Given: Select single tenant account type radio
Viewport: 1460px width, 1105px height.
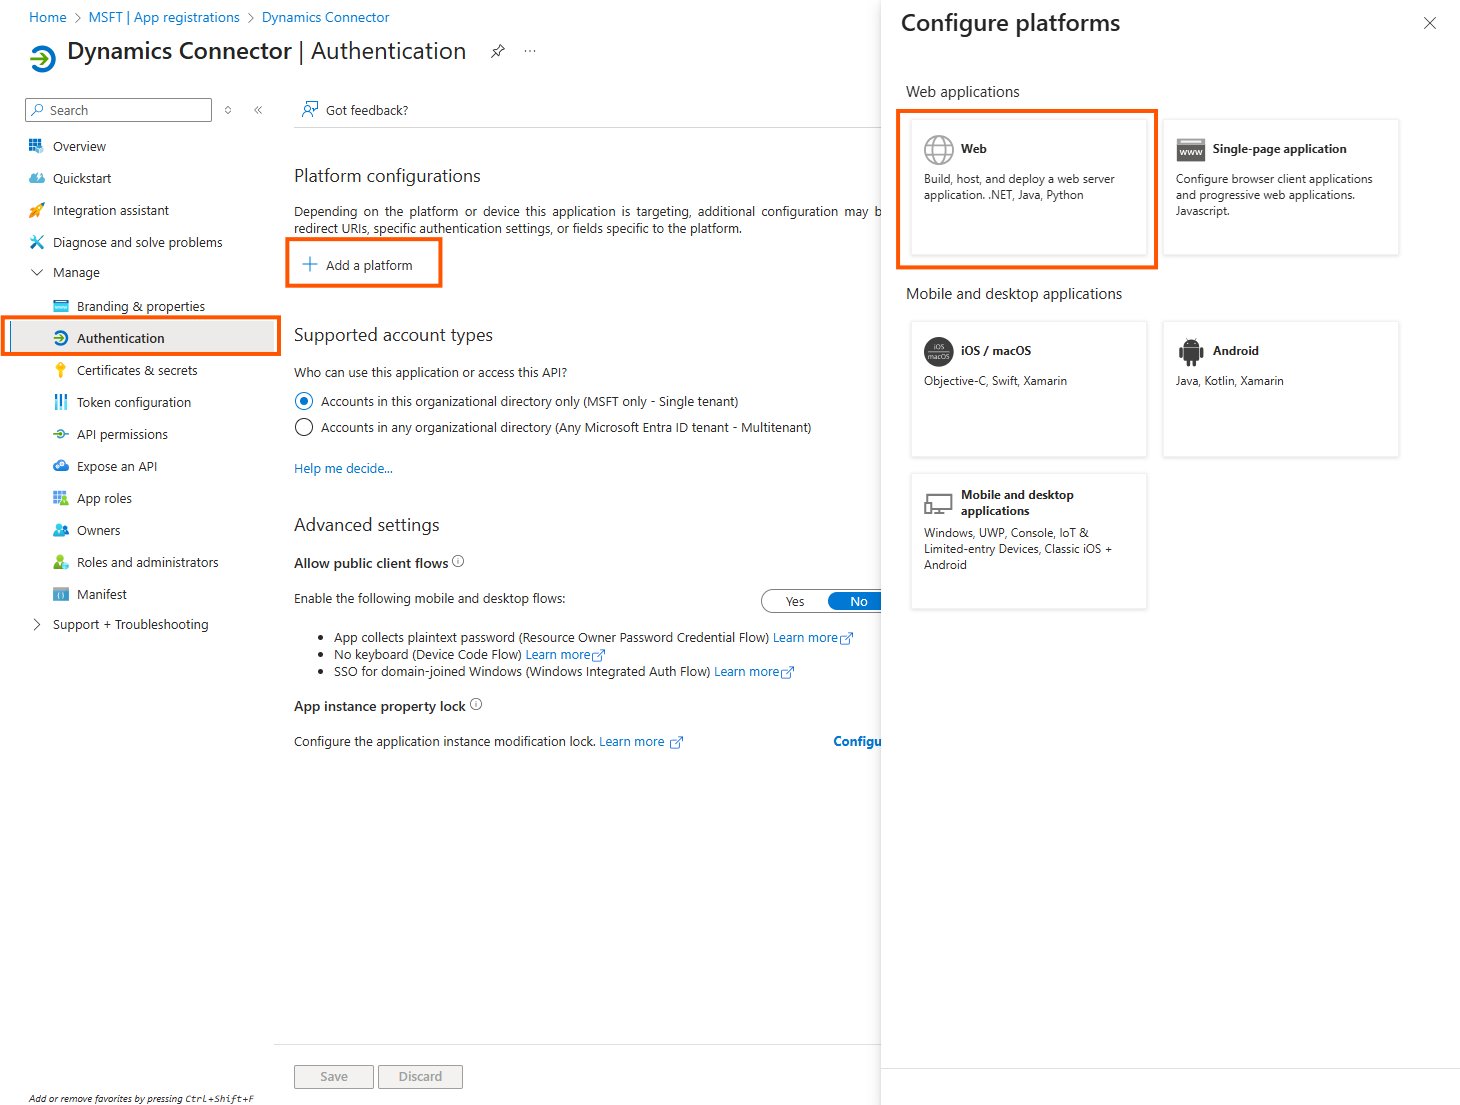Looking at the screenshot, I should (304, 401).
